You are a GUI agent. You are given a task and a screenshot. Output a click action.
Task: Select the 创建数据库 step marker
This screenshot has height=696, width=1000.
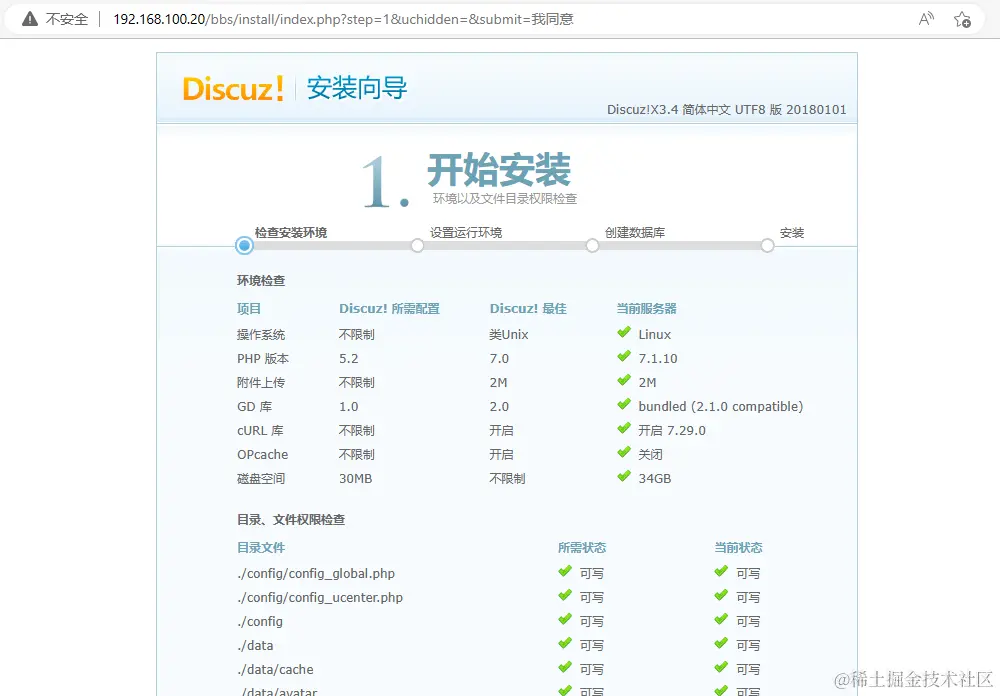pyautogui.click(x=592, y=246)
